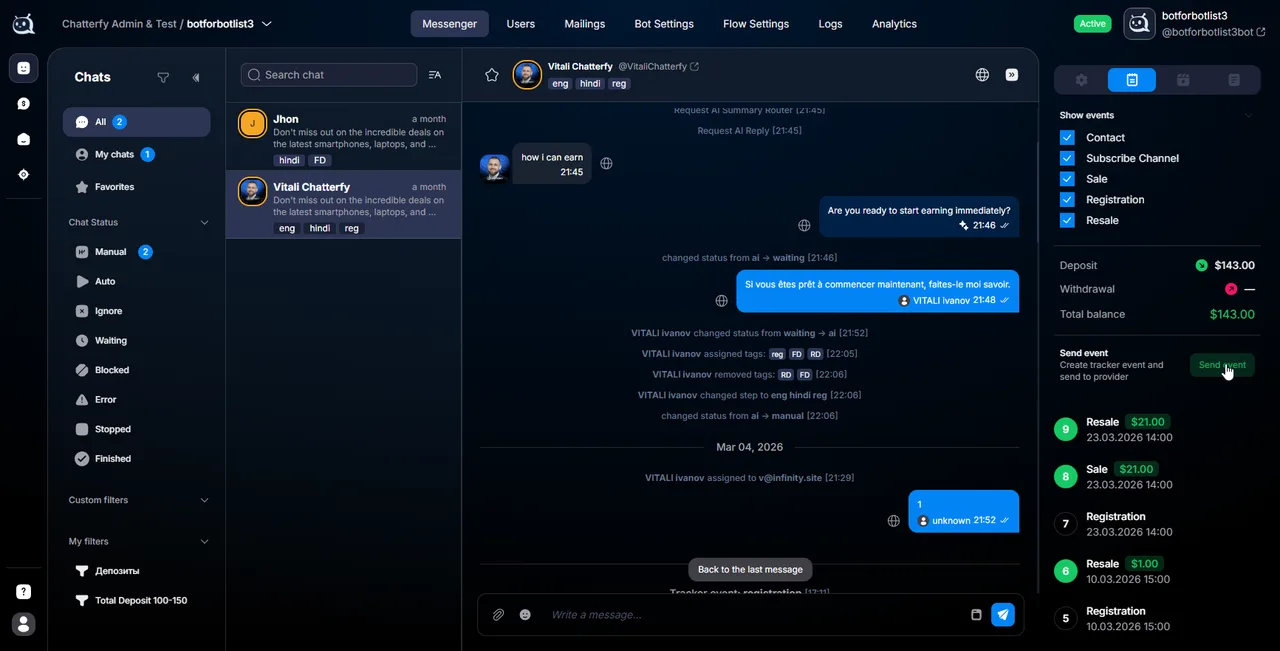Uncheck the Subscribe Channel checkbox
This screenshot has height=651, width=1280.
point(1067,158)
